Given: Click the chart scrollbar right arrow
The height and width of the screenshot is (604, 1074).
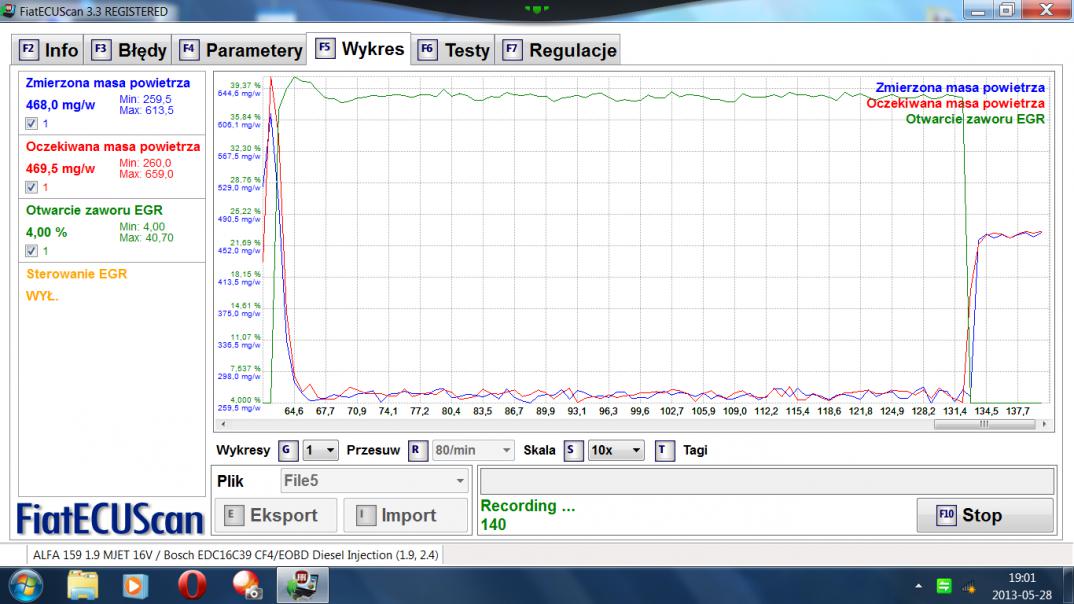Looking at the screenshot, I should pyautogui.click(x=1044, y=425).
